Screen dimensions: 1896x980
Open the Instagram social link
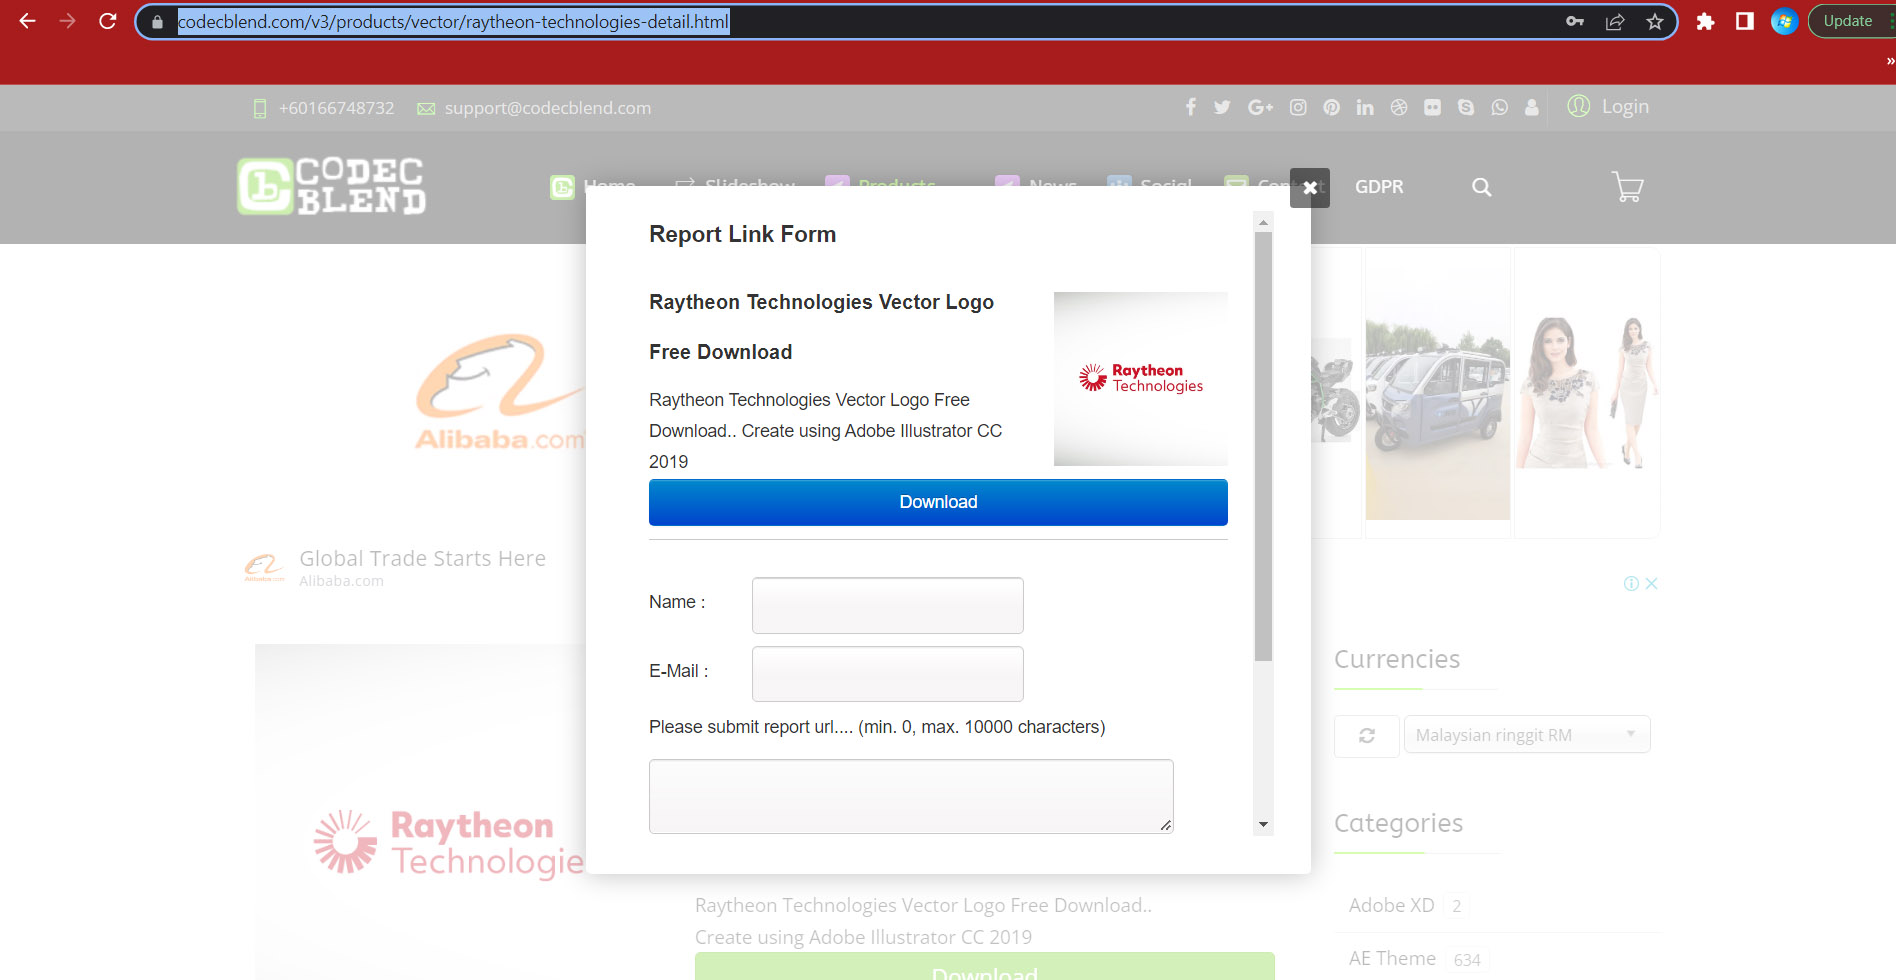pyautogui.click(x=1298, y=107)
